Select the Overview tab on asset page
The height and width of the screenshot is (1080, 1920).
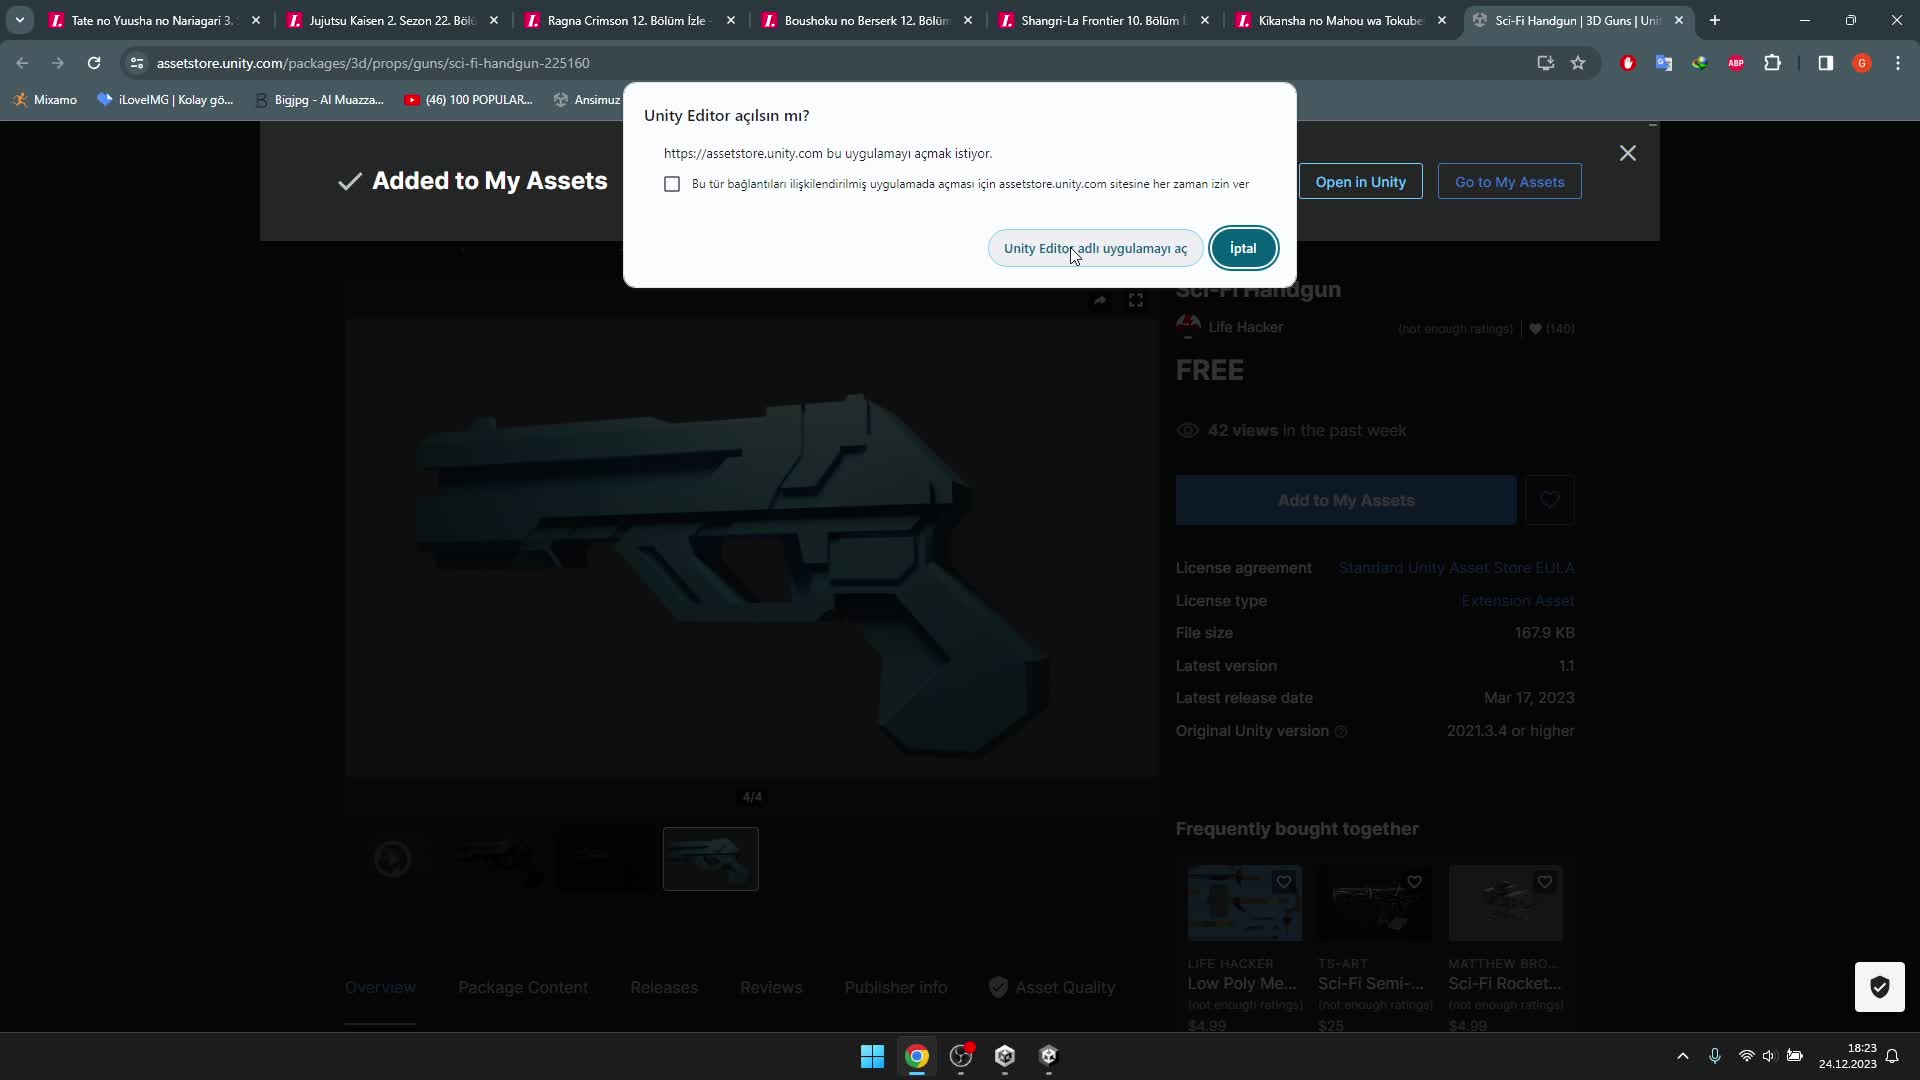[380, 986]
